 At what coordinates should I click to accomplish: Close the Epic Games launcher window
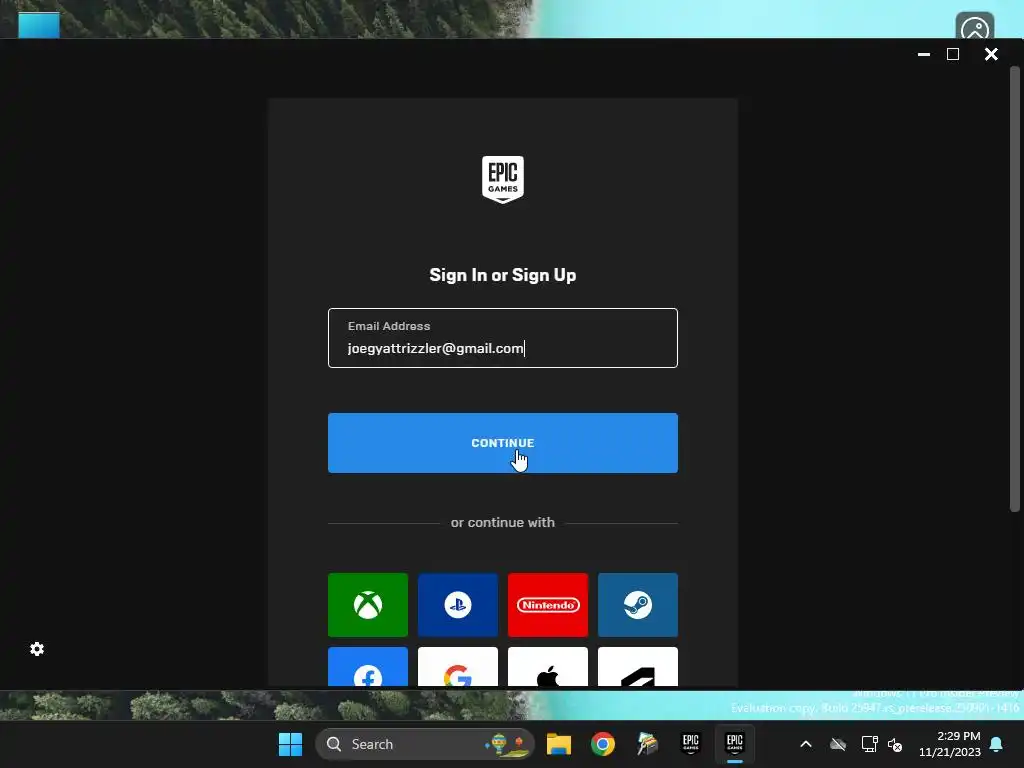(x=991, y=54)
